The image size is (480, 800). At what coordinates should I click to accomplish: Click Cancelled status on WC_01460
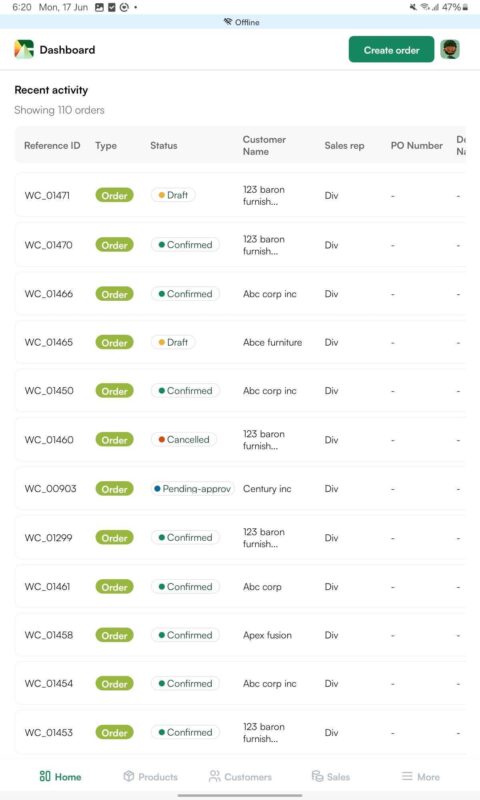point(184,439)
